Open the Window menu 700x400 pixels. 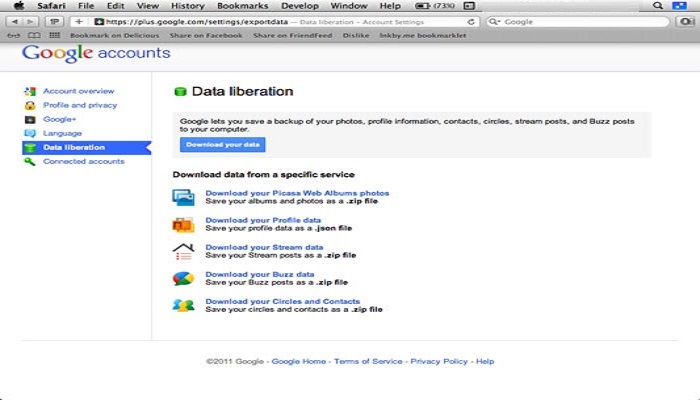(349, 6)
